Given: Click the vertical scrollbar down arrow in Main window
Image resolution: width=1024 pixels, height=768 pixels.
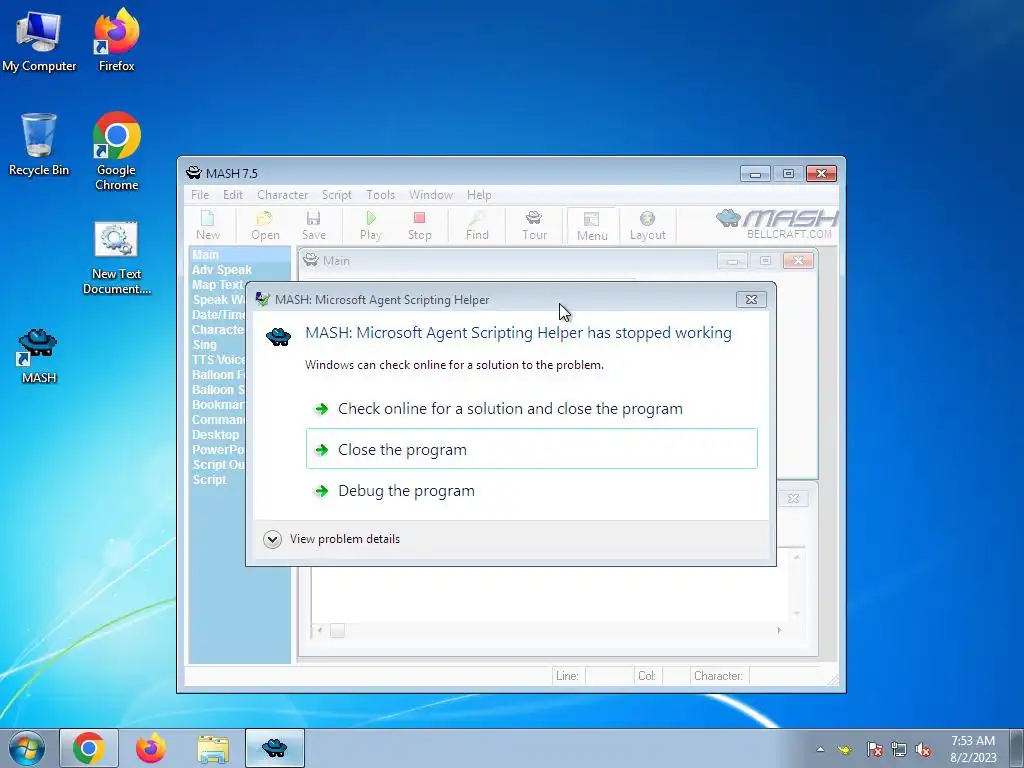Looking at the screenshot, I should tap(796, 613).
